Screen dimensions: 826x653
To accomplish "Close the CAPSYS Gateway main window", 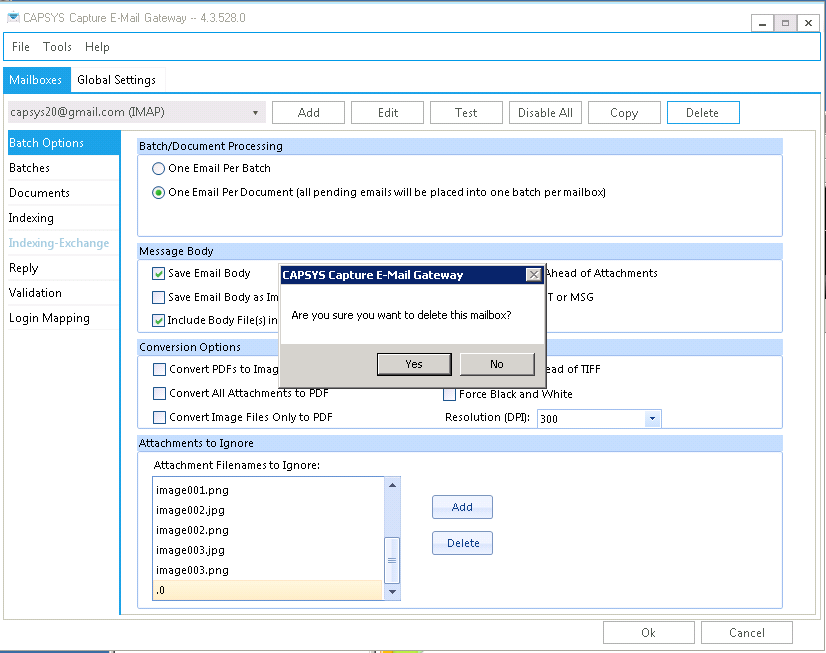I will tap(809, 23).
